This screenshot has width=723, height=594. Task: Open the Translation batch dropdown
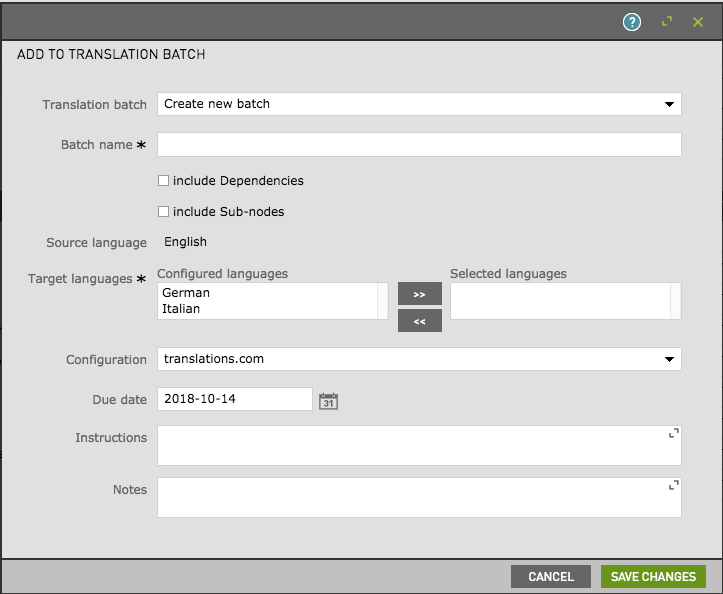[419, 104]
